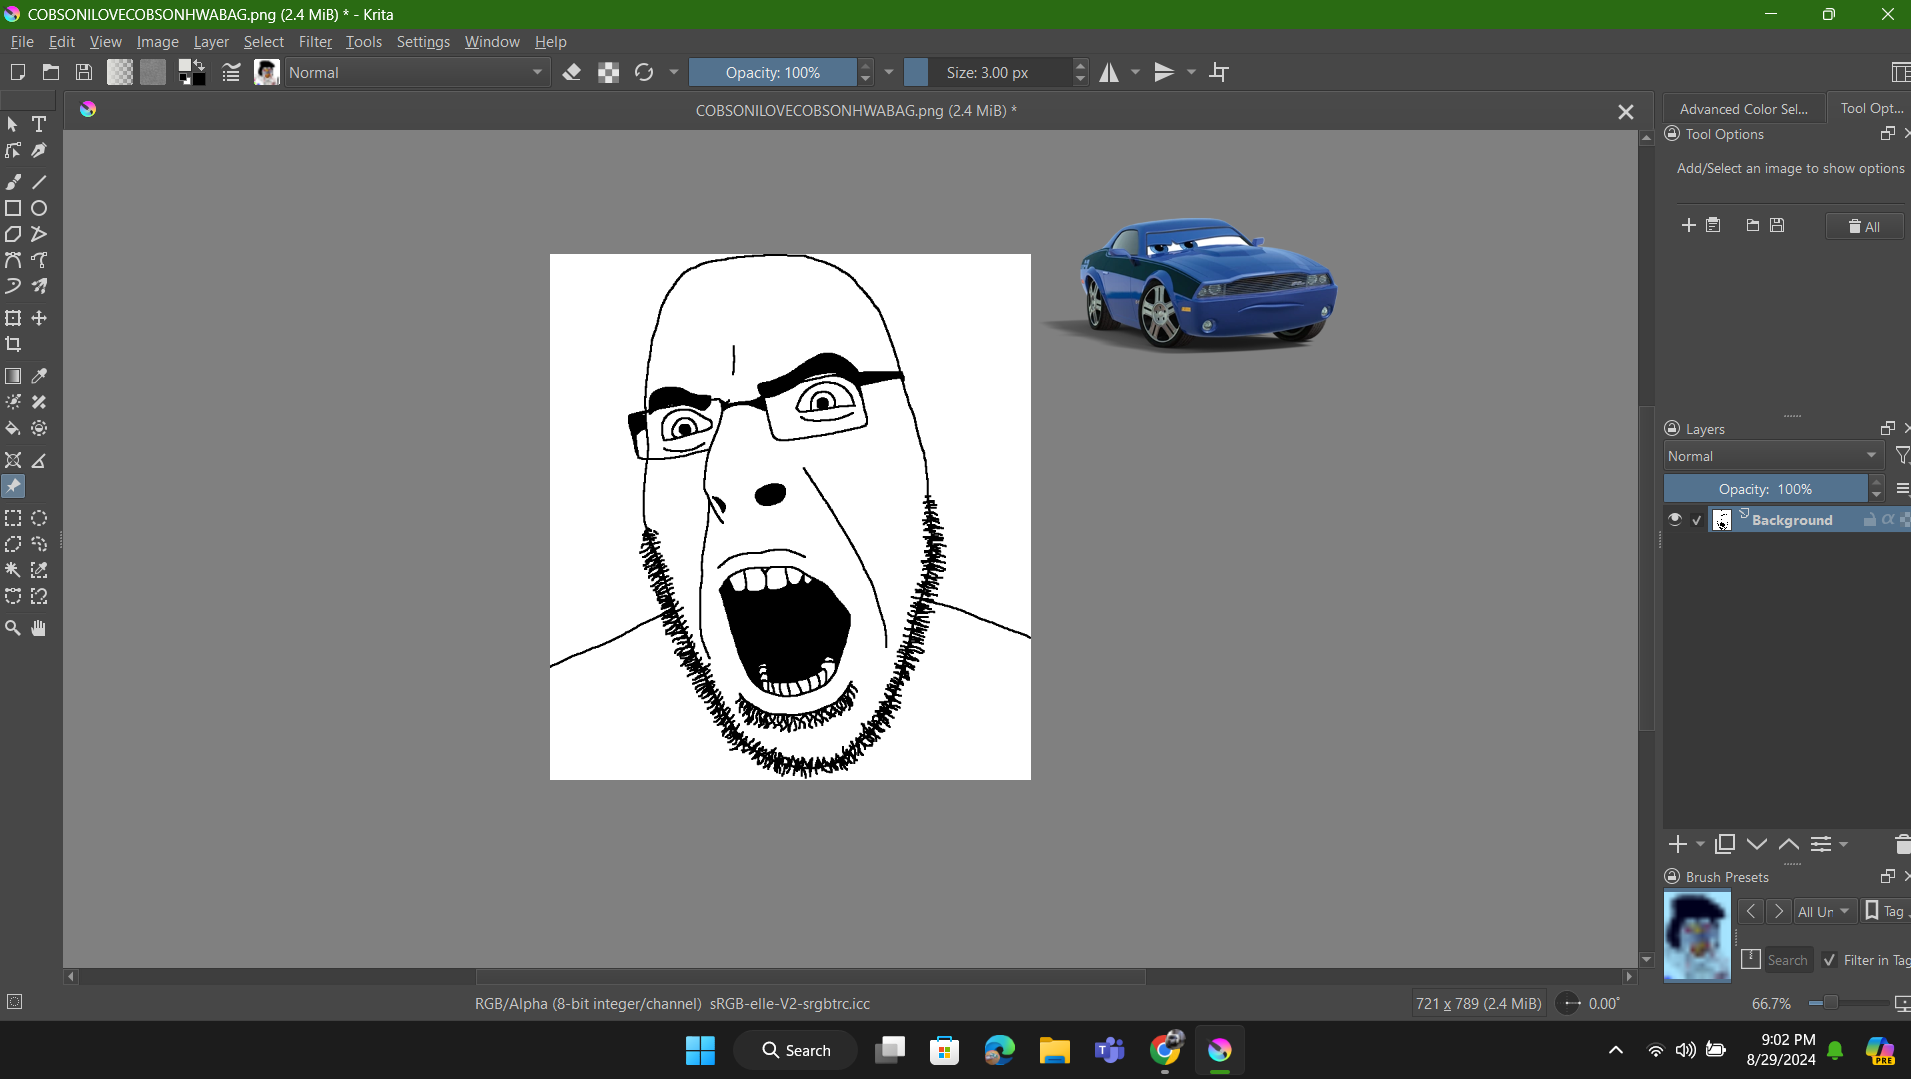The width and height of the screenshot is (1911, 1079).
Task: Duplicate the current layer
Action: (1725, 844)
